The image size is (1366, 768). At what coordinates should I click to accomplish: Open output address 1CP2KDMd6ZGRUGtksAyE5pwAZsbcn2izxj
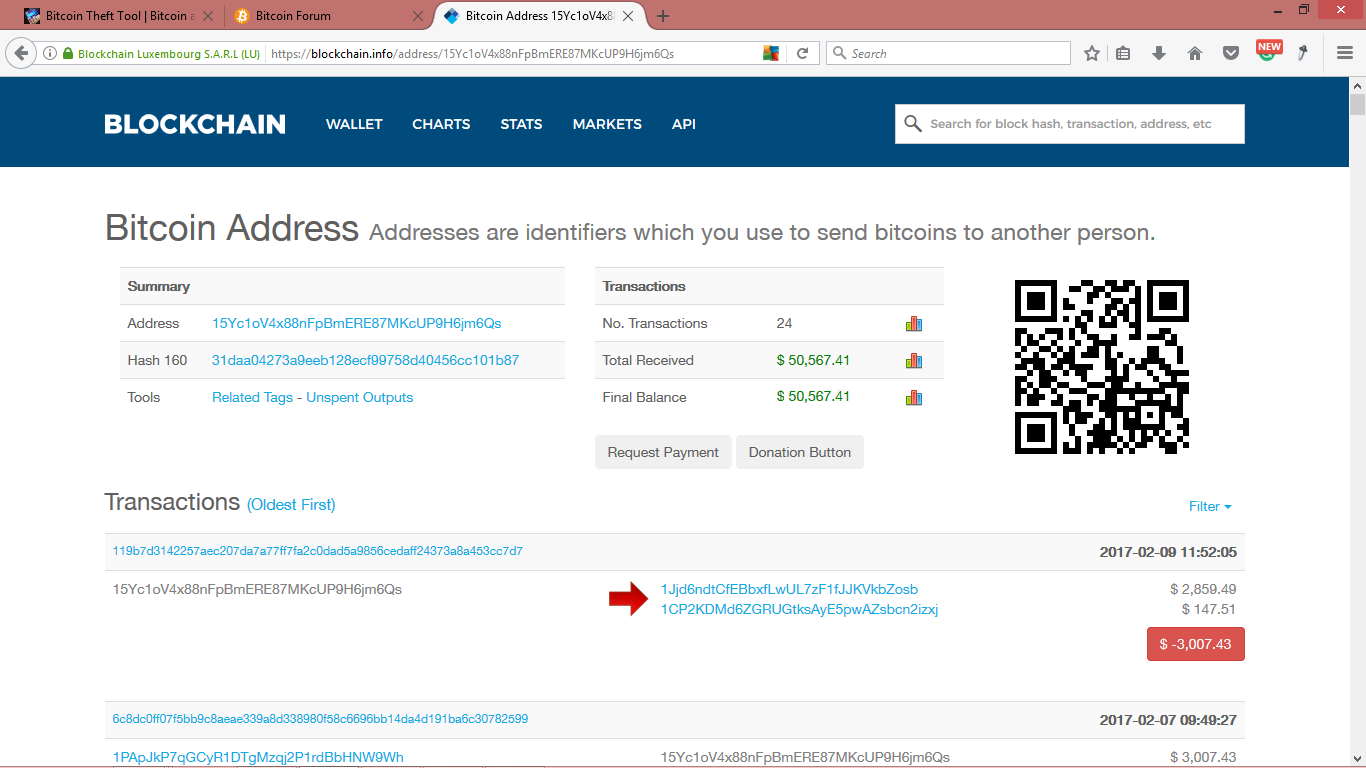coord(799,609)
